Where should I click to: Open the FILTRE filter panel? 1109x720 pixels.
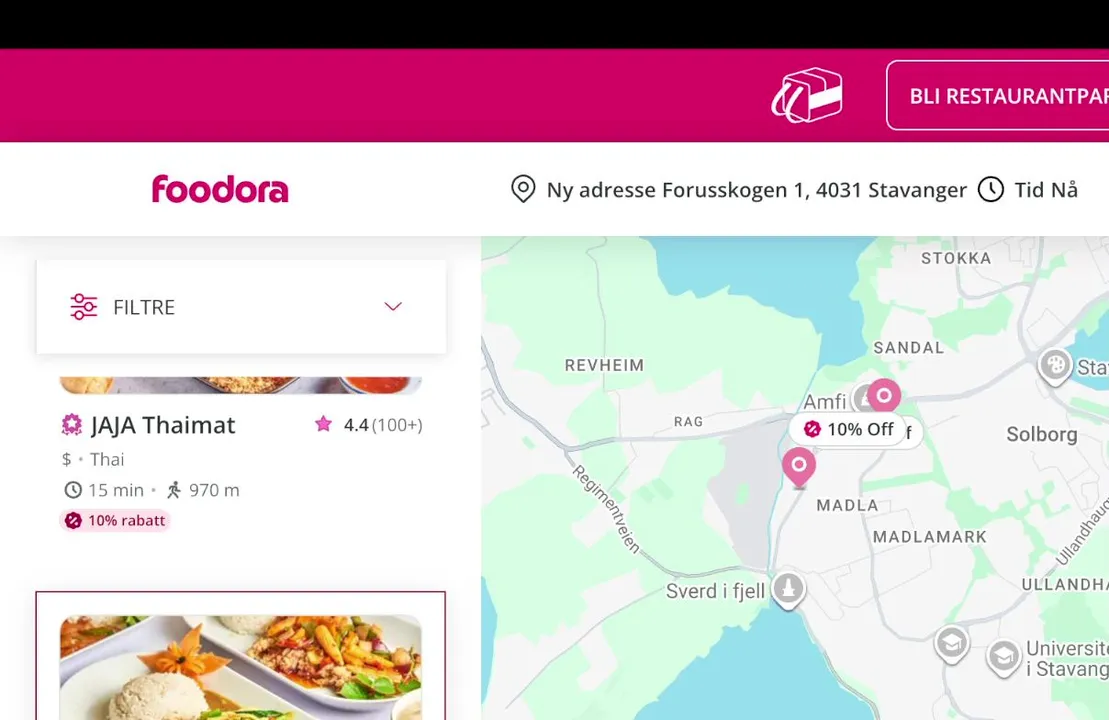(241, 307)
